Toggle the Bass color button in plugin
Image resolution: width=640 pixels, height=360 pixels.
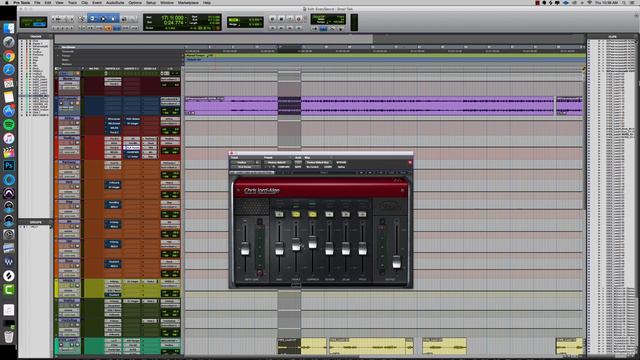click(x=279, y=214)
